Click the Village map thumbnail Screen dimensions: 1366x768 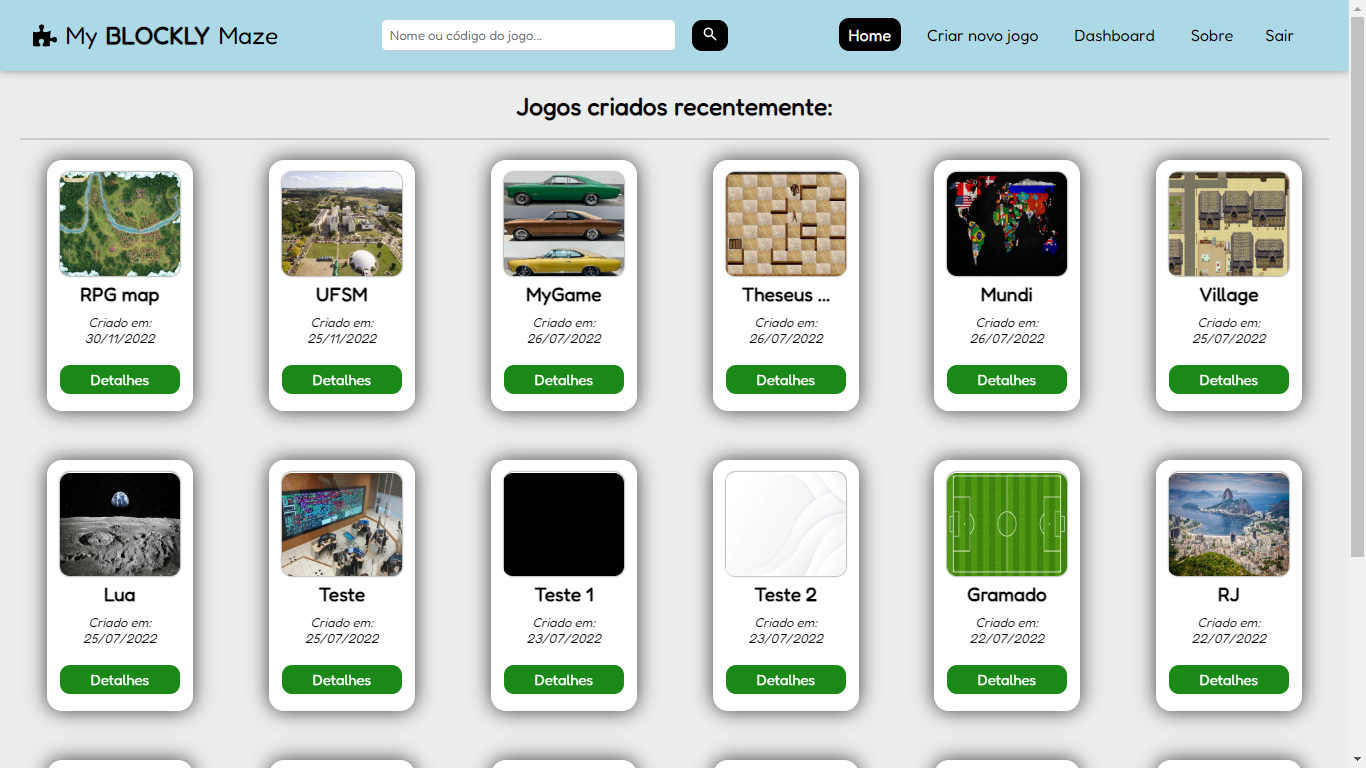coord(1229,224)
